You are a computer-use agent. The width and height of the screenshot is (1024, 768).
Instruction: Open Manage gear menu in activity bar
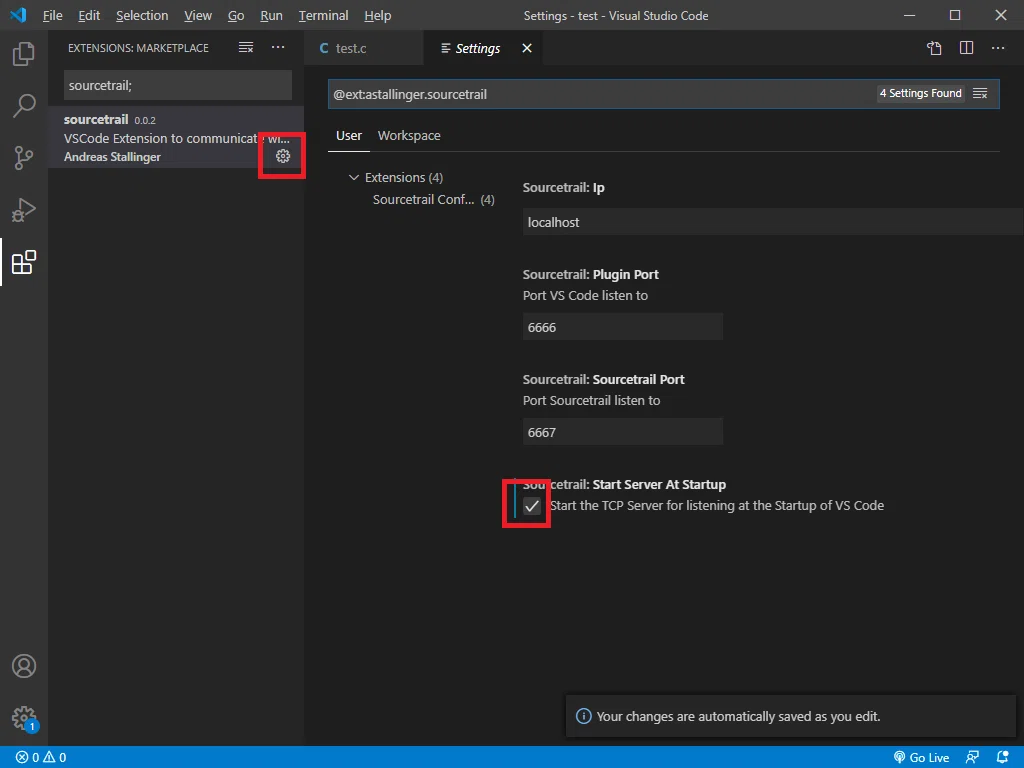pyautogui.click(x=24, y=718)
